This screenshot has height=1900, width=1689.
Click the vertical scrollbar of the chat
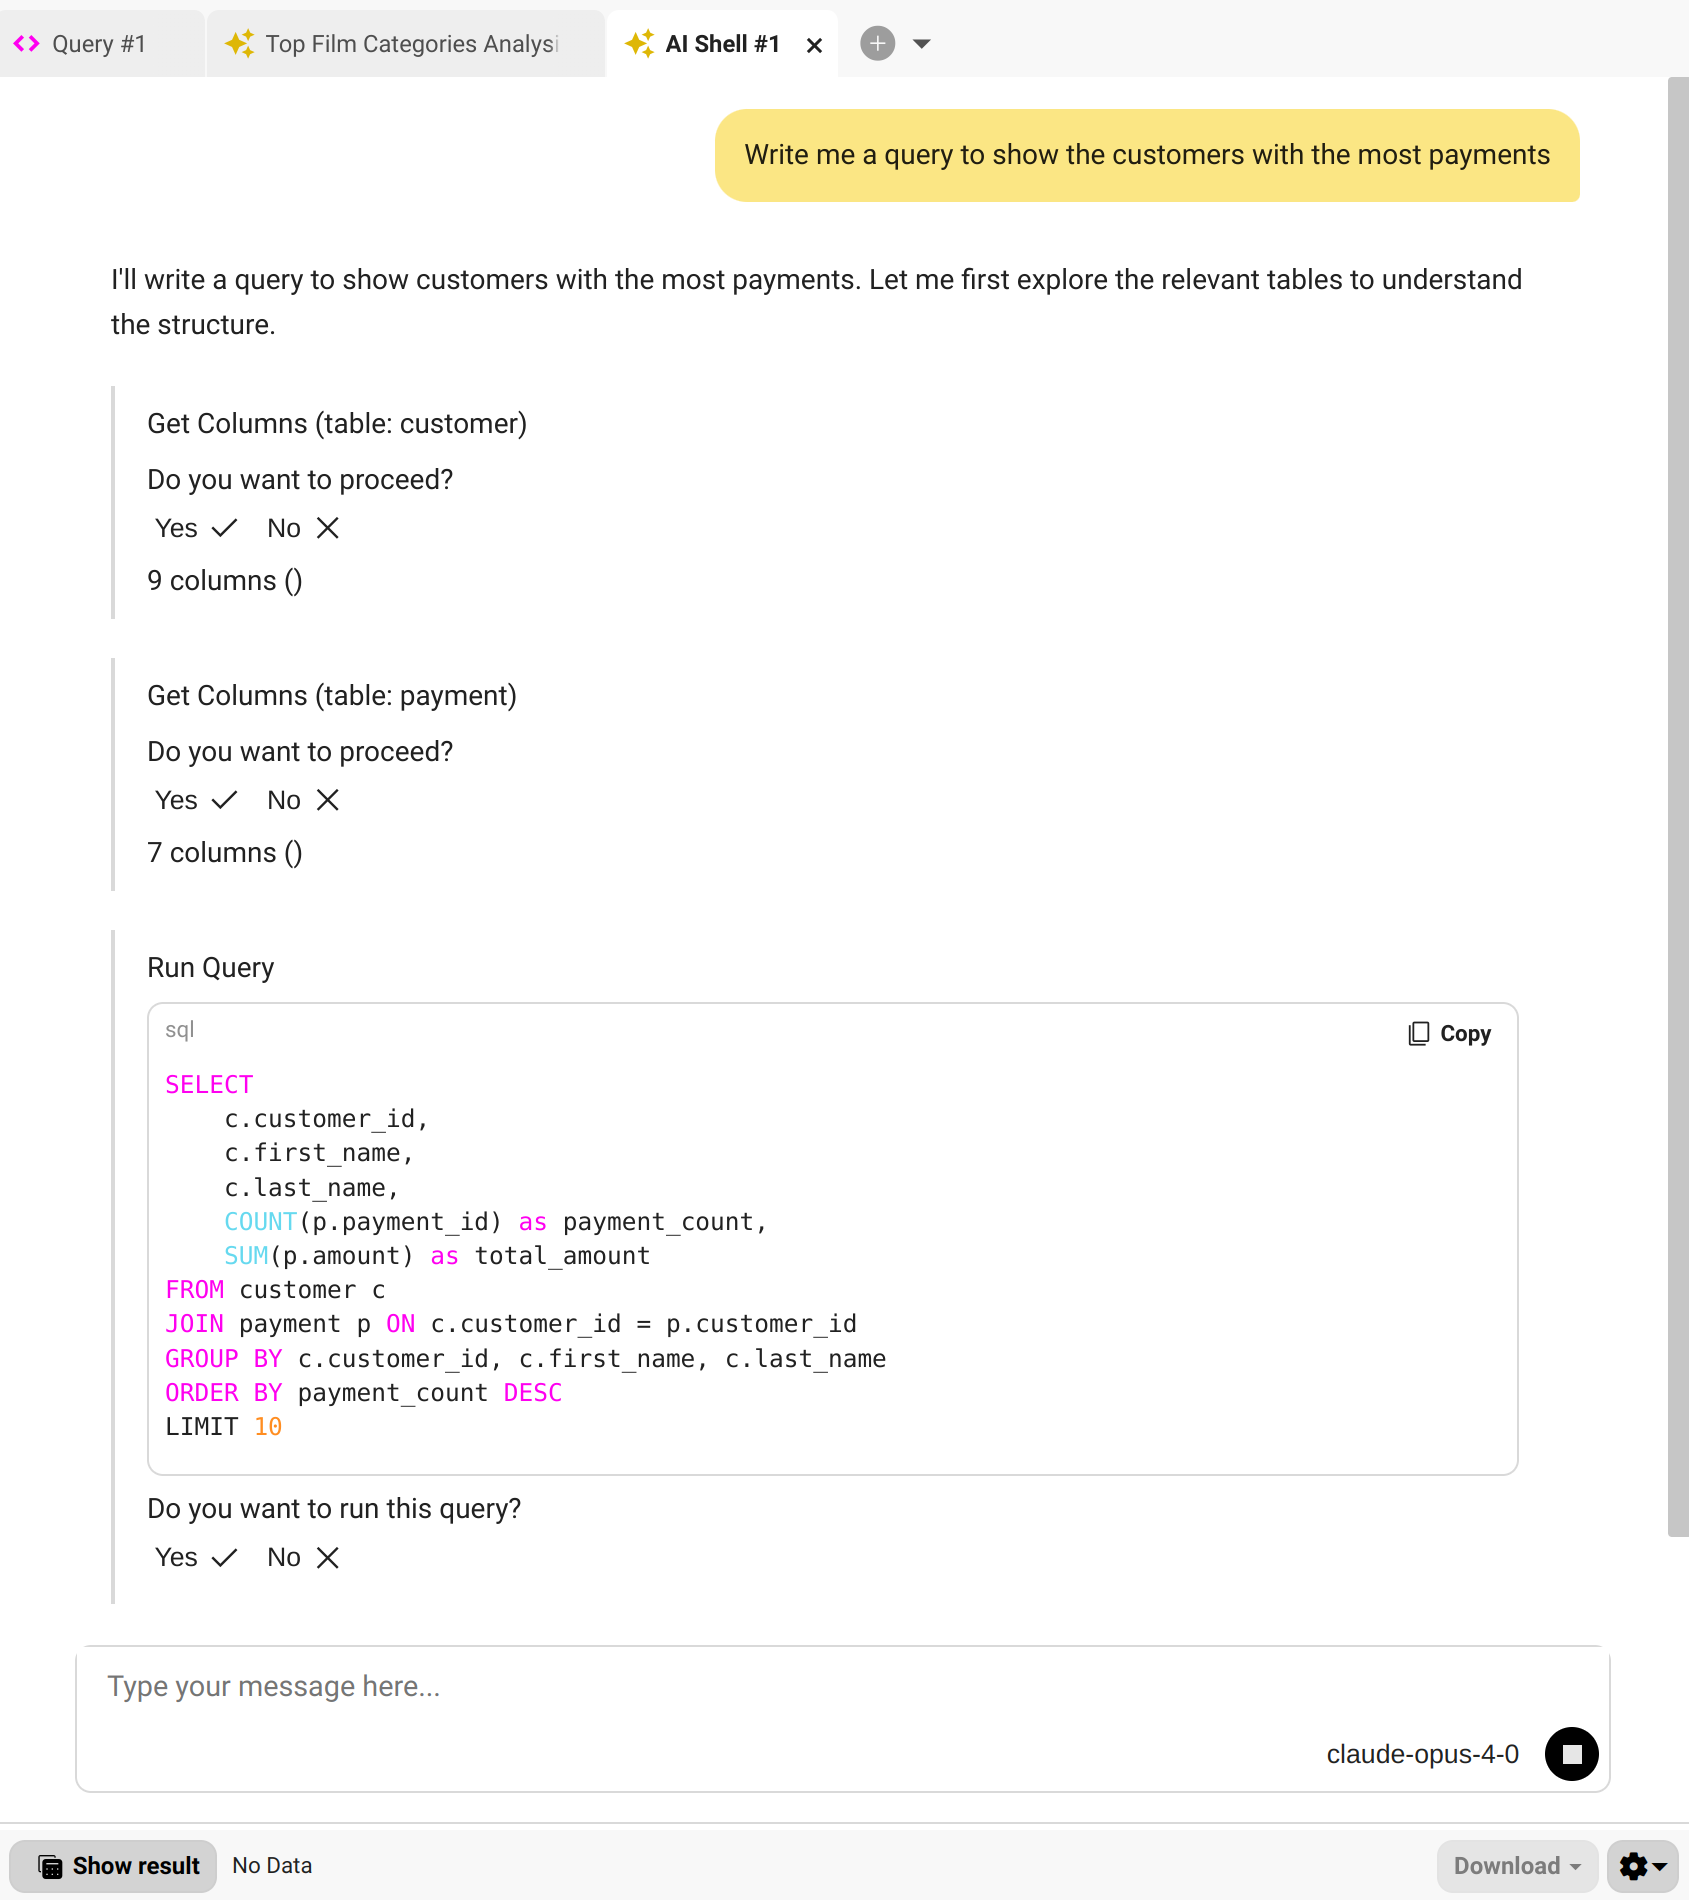pyautogui.click(x=1678, y=805)
